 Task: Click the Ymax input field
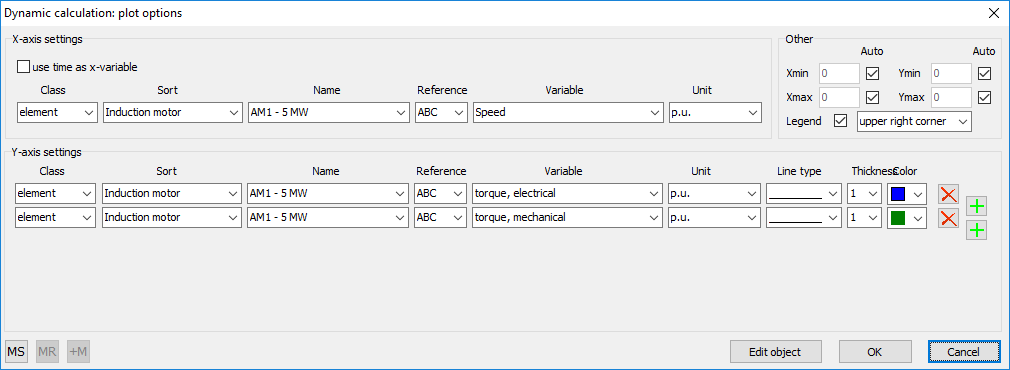[951, 97]
